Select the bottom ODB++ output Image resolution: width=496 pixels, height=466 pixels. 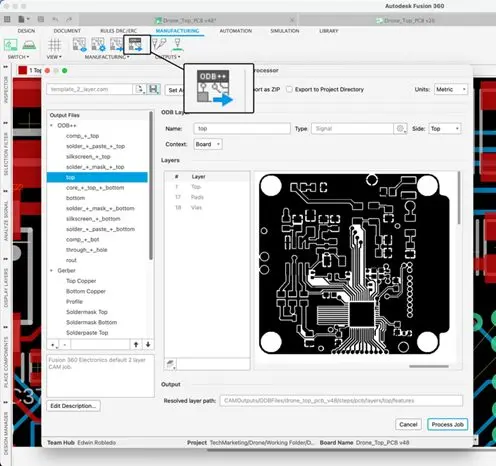pos(75,198)
